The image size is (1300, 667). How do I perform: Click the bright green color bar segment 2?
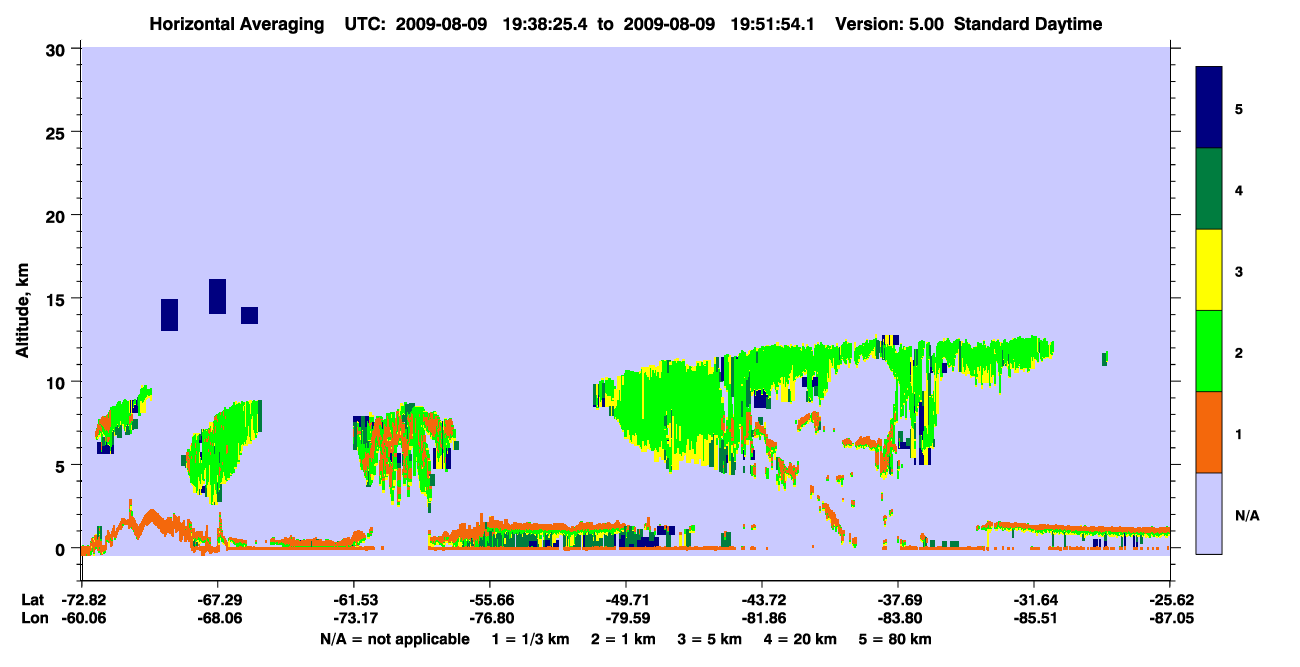tap(1209, 351)
